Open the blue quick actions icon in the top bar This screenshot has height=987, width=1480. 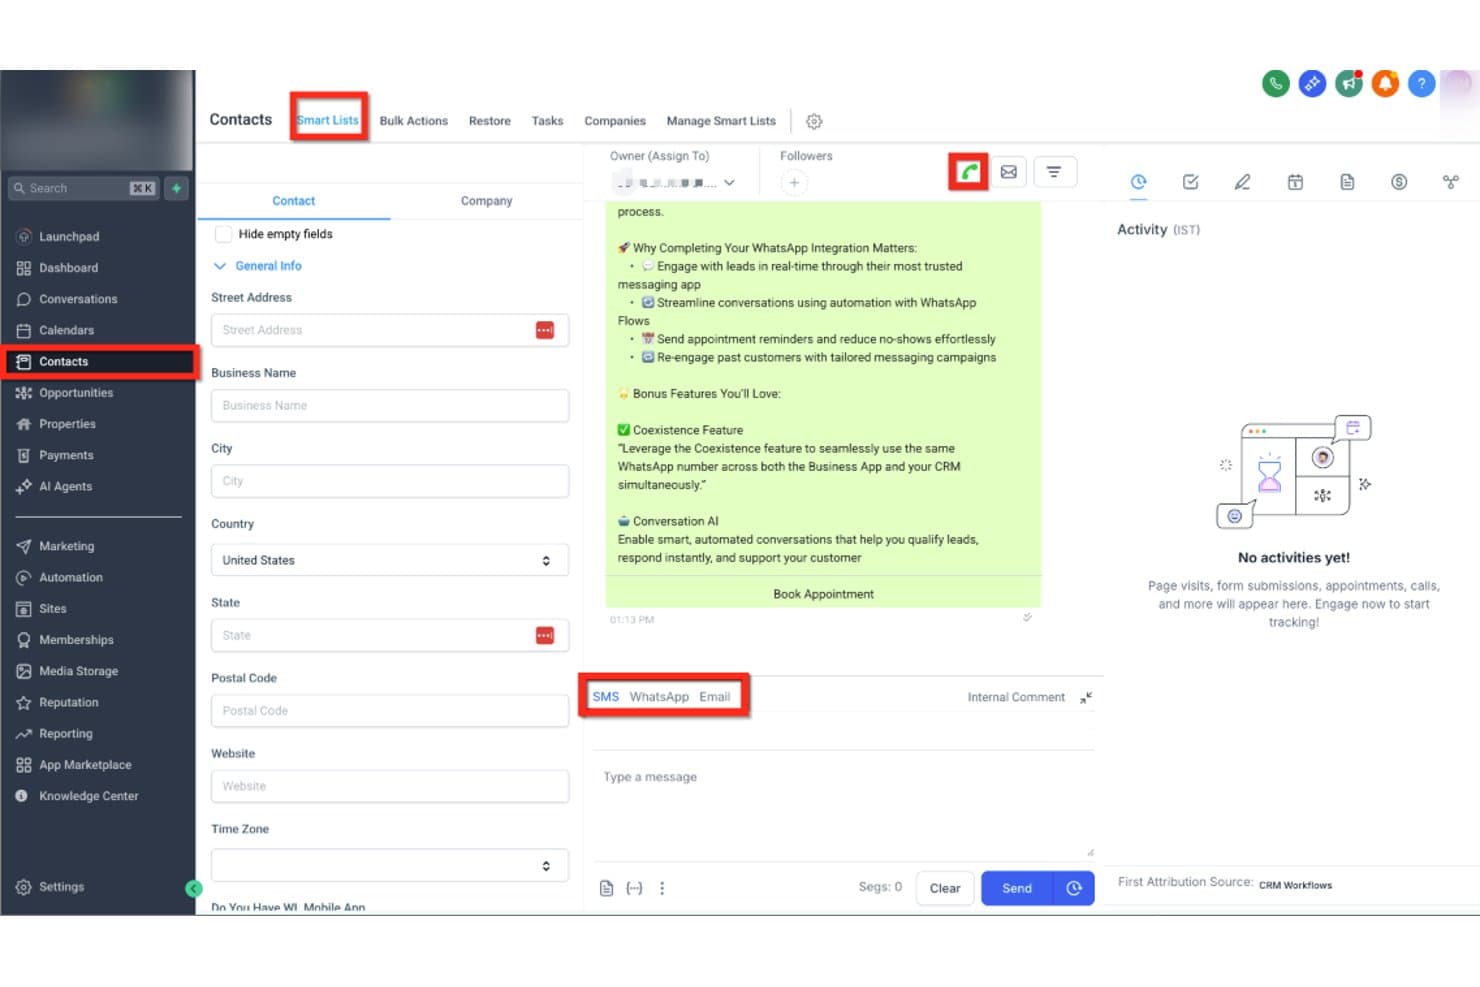(1312, 84)
